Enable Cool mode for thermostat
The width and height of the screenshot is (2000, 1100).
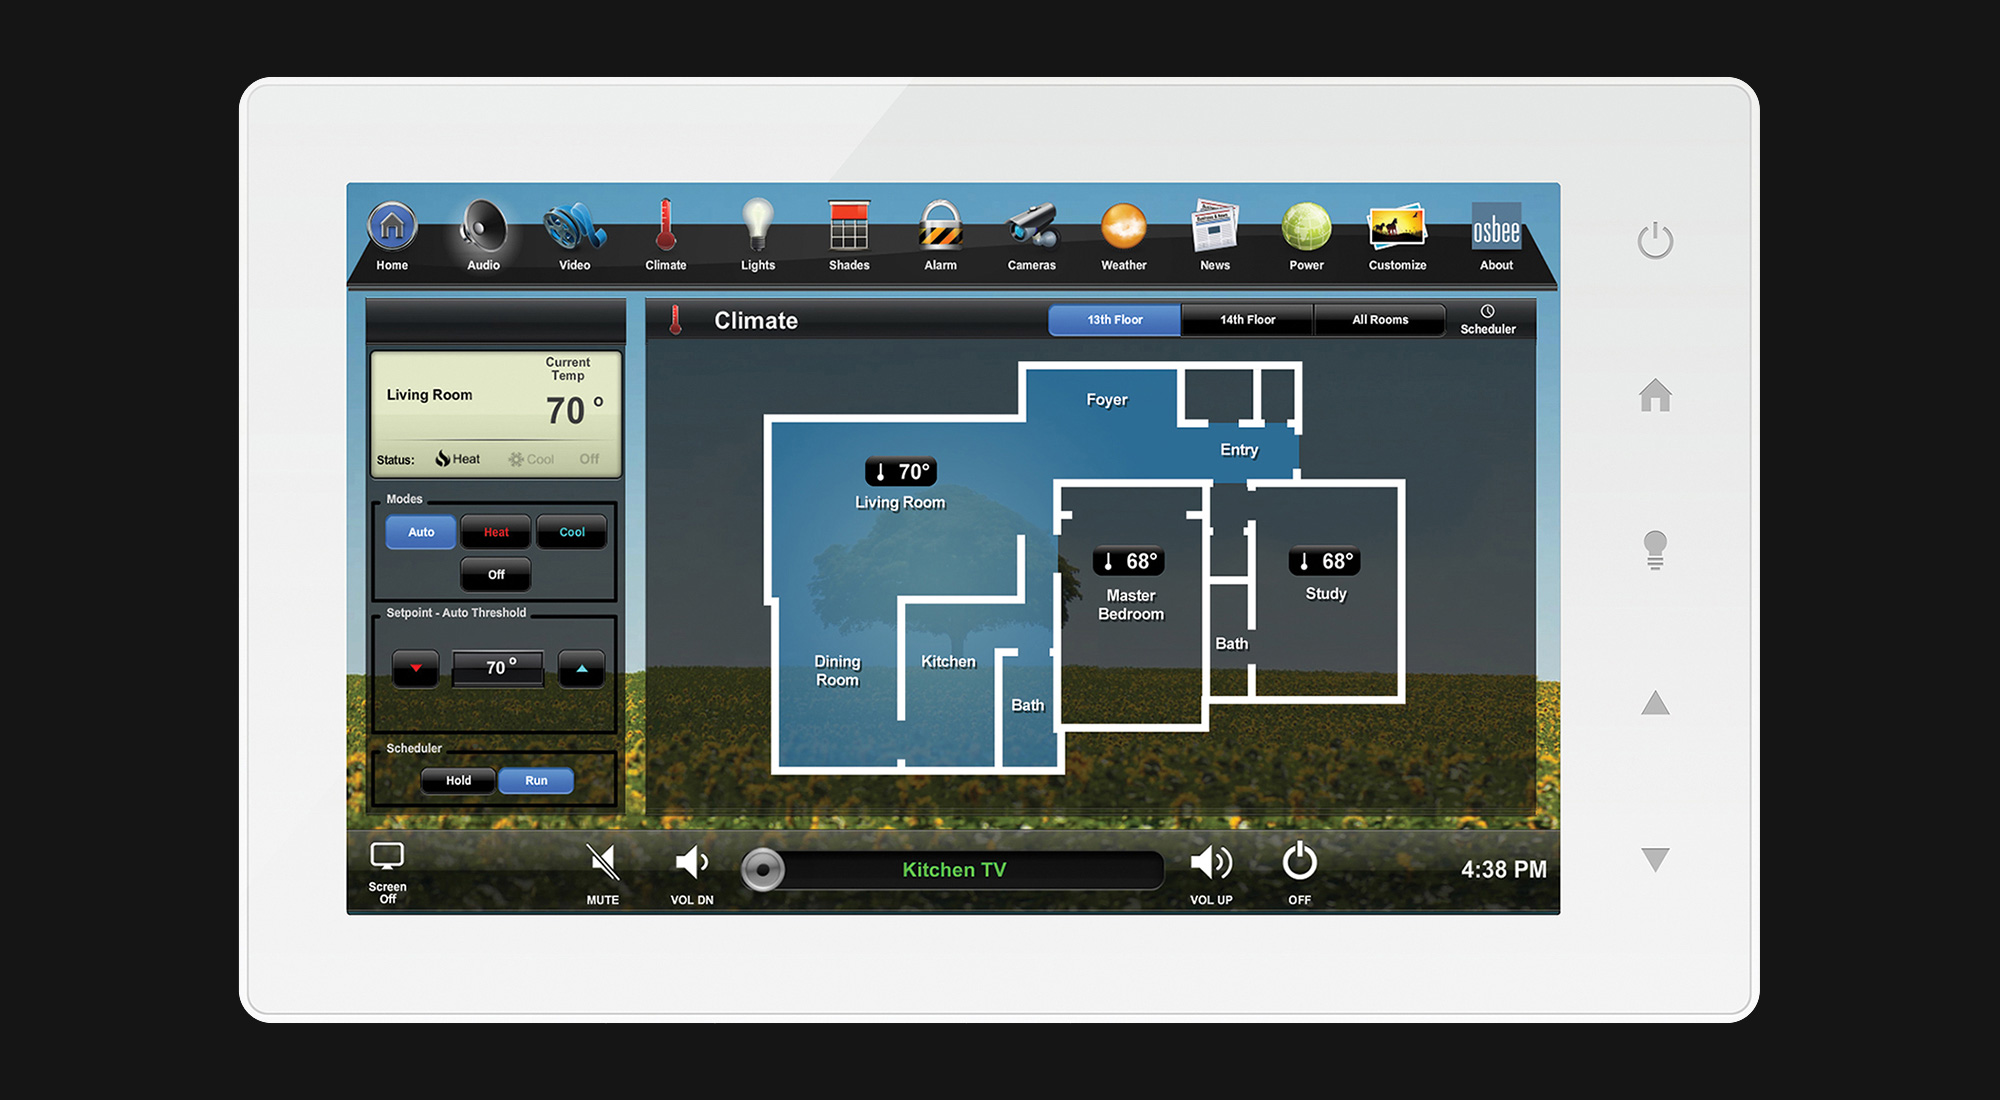[571, 532]
